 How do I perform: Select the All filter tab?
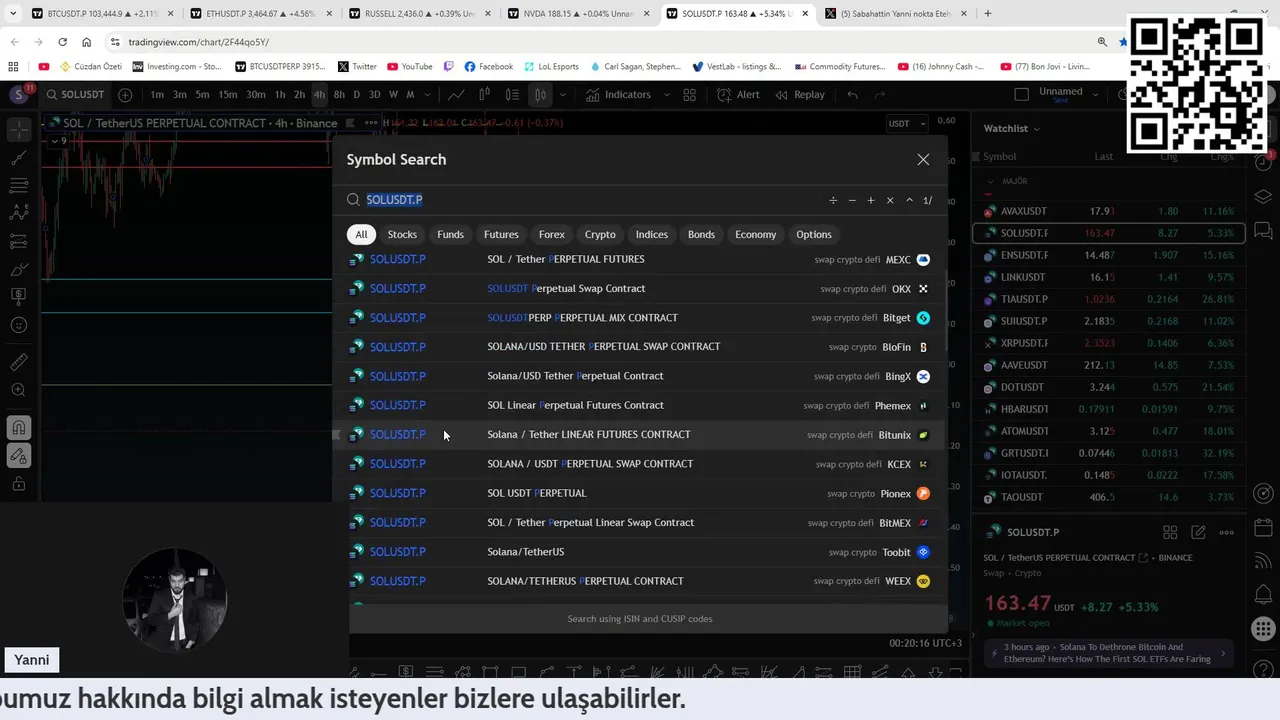click(x=361, y=234)
